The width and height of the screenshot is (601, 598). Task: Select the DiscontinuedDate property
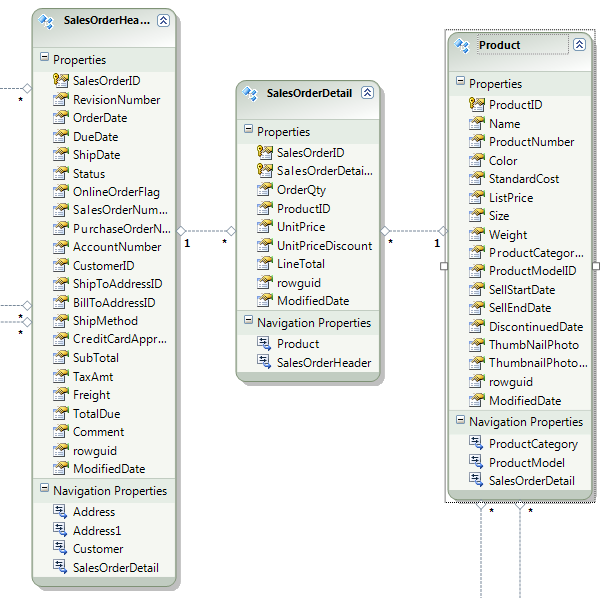[x=536, y=327]
